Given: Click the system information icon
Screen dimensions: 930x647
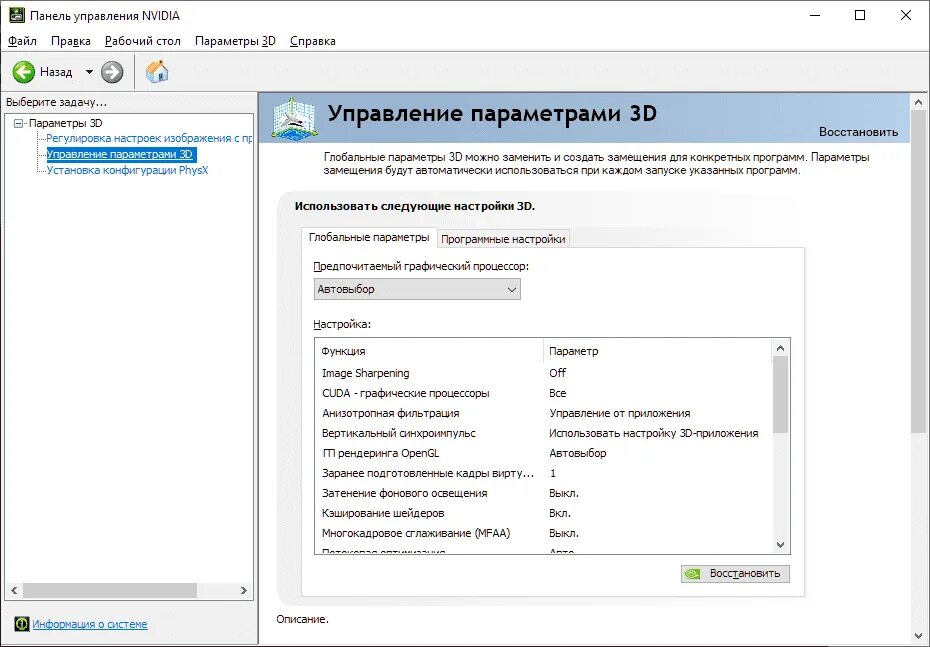Looking at the screenshot, I should pos(21,624).
